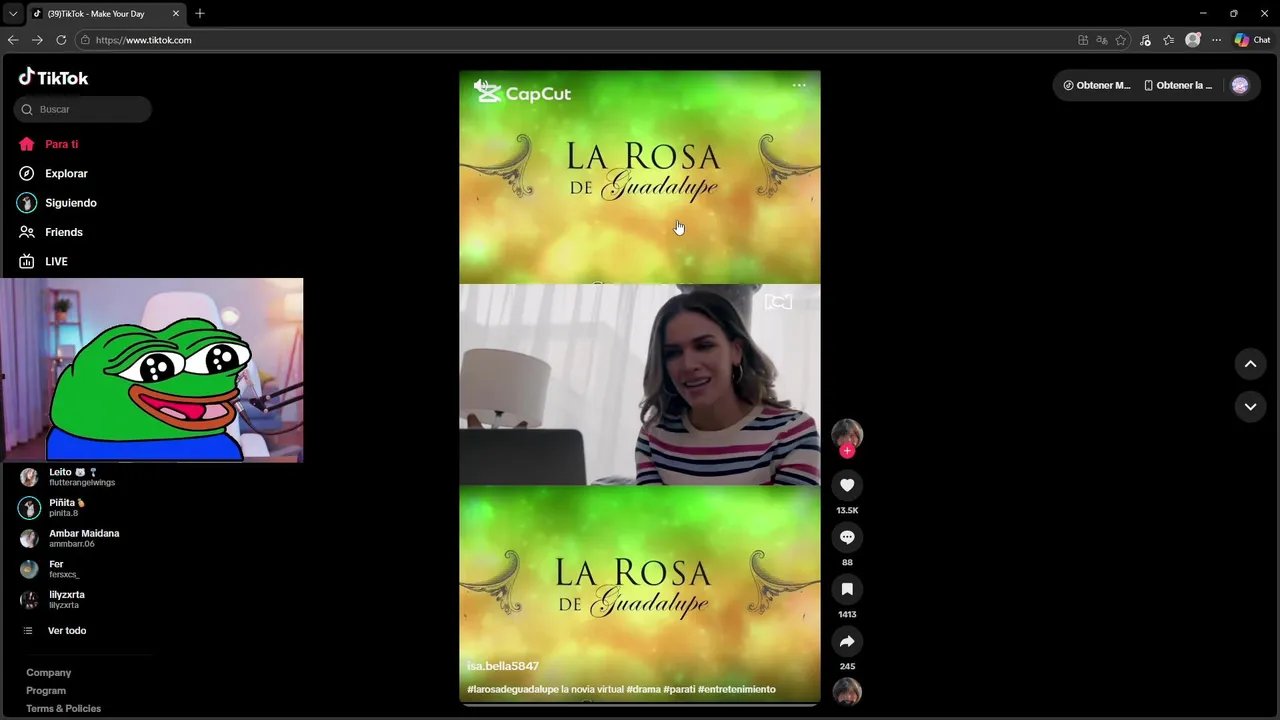Image resolution: width=1280 pixels, height=720 pixels.
Task: Follow creator with the red plus badge
Action: tap(847, 451)
